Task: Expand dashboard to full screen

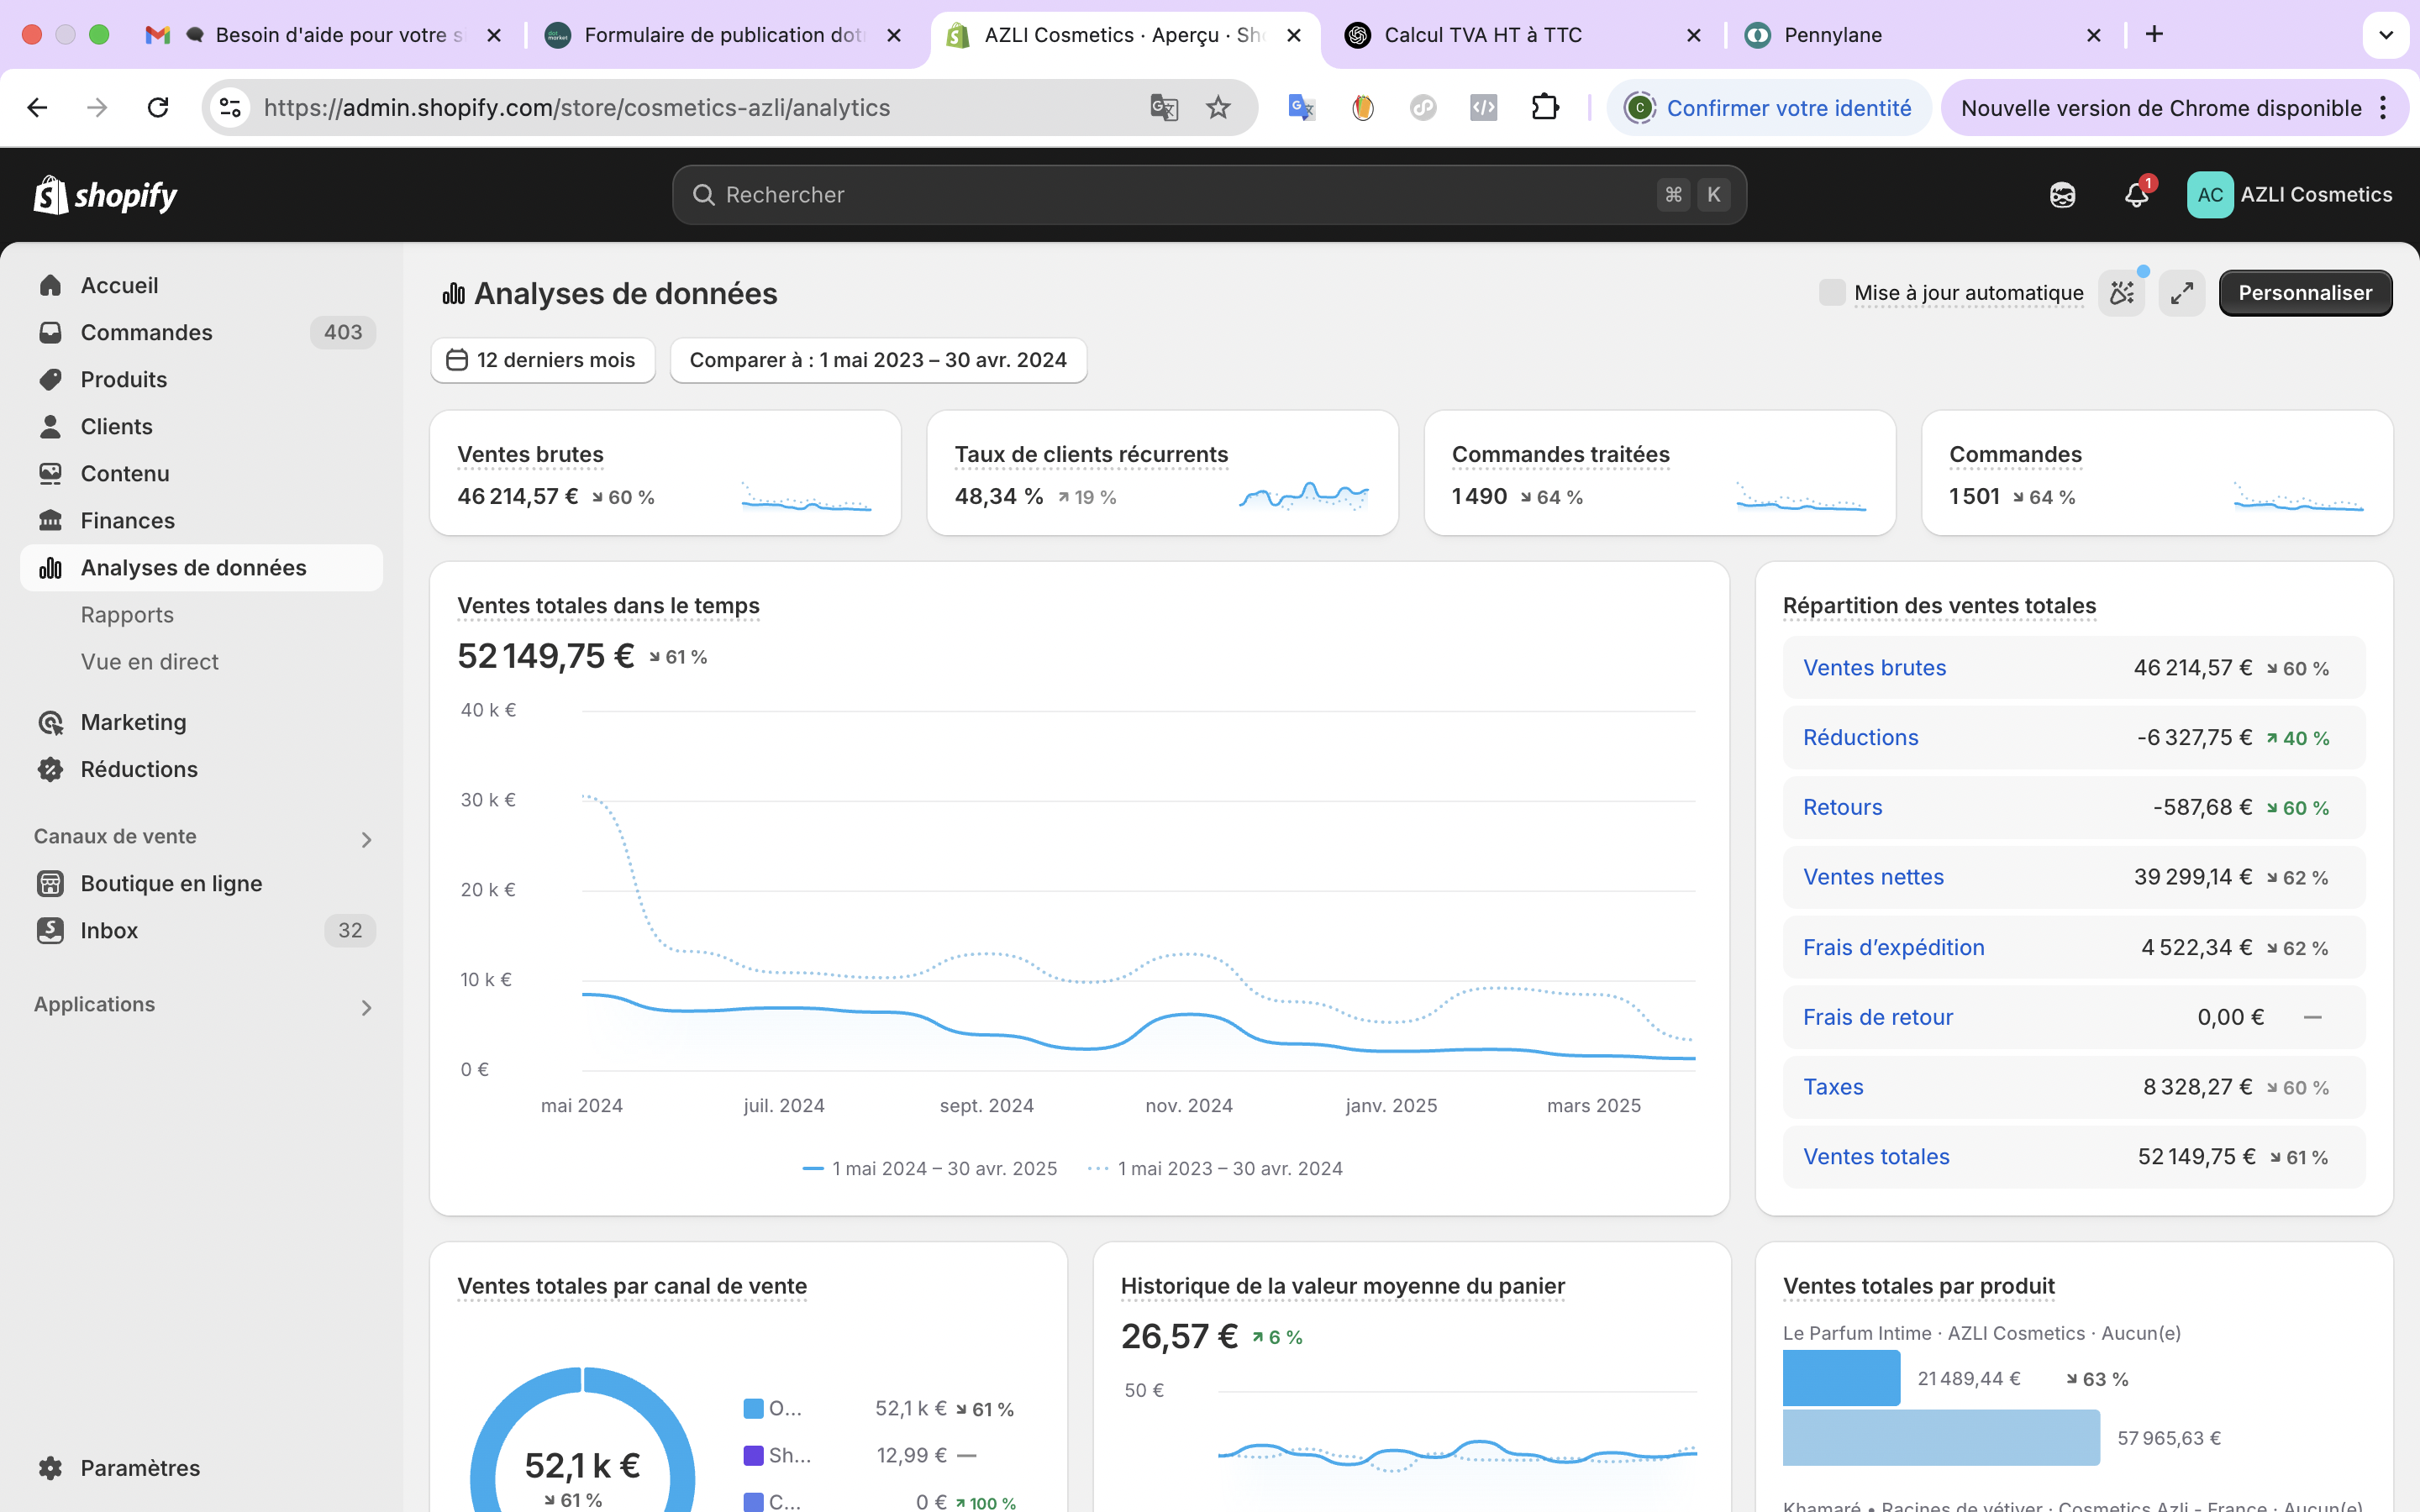Action: click(x=2181, y=293)
